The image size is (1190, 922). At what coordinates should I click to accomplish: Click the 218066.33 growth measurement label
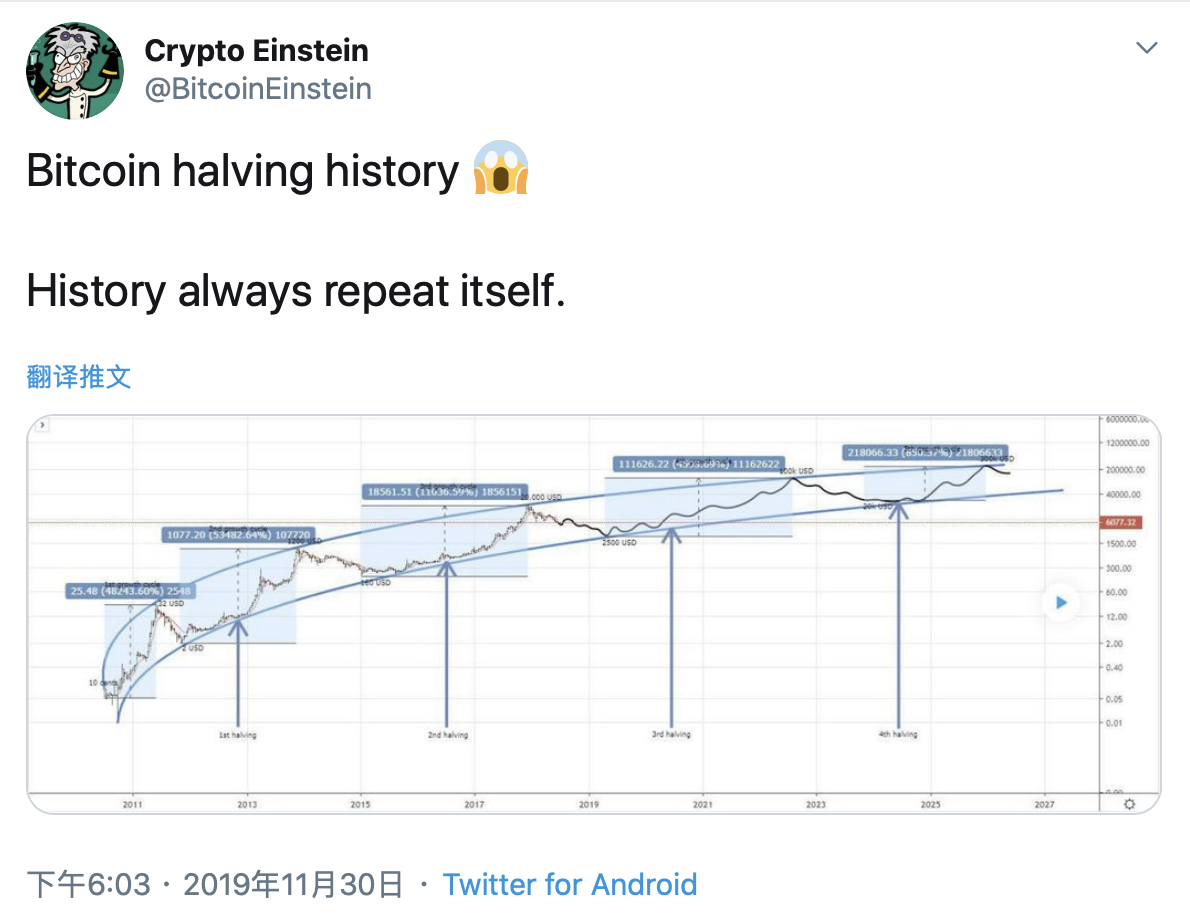pyautogui.click(x=924, y=452)
